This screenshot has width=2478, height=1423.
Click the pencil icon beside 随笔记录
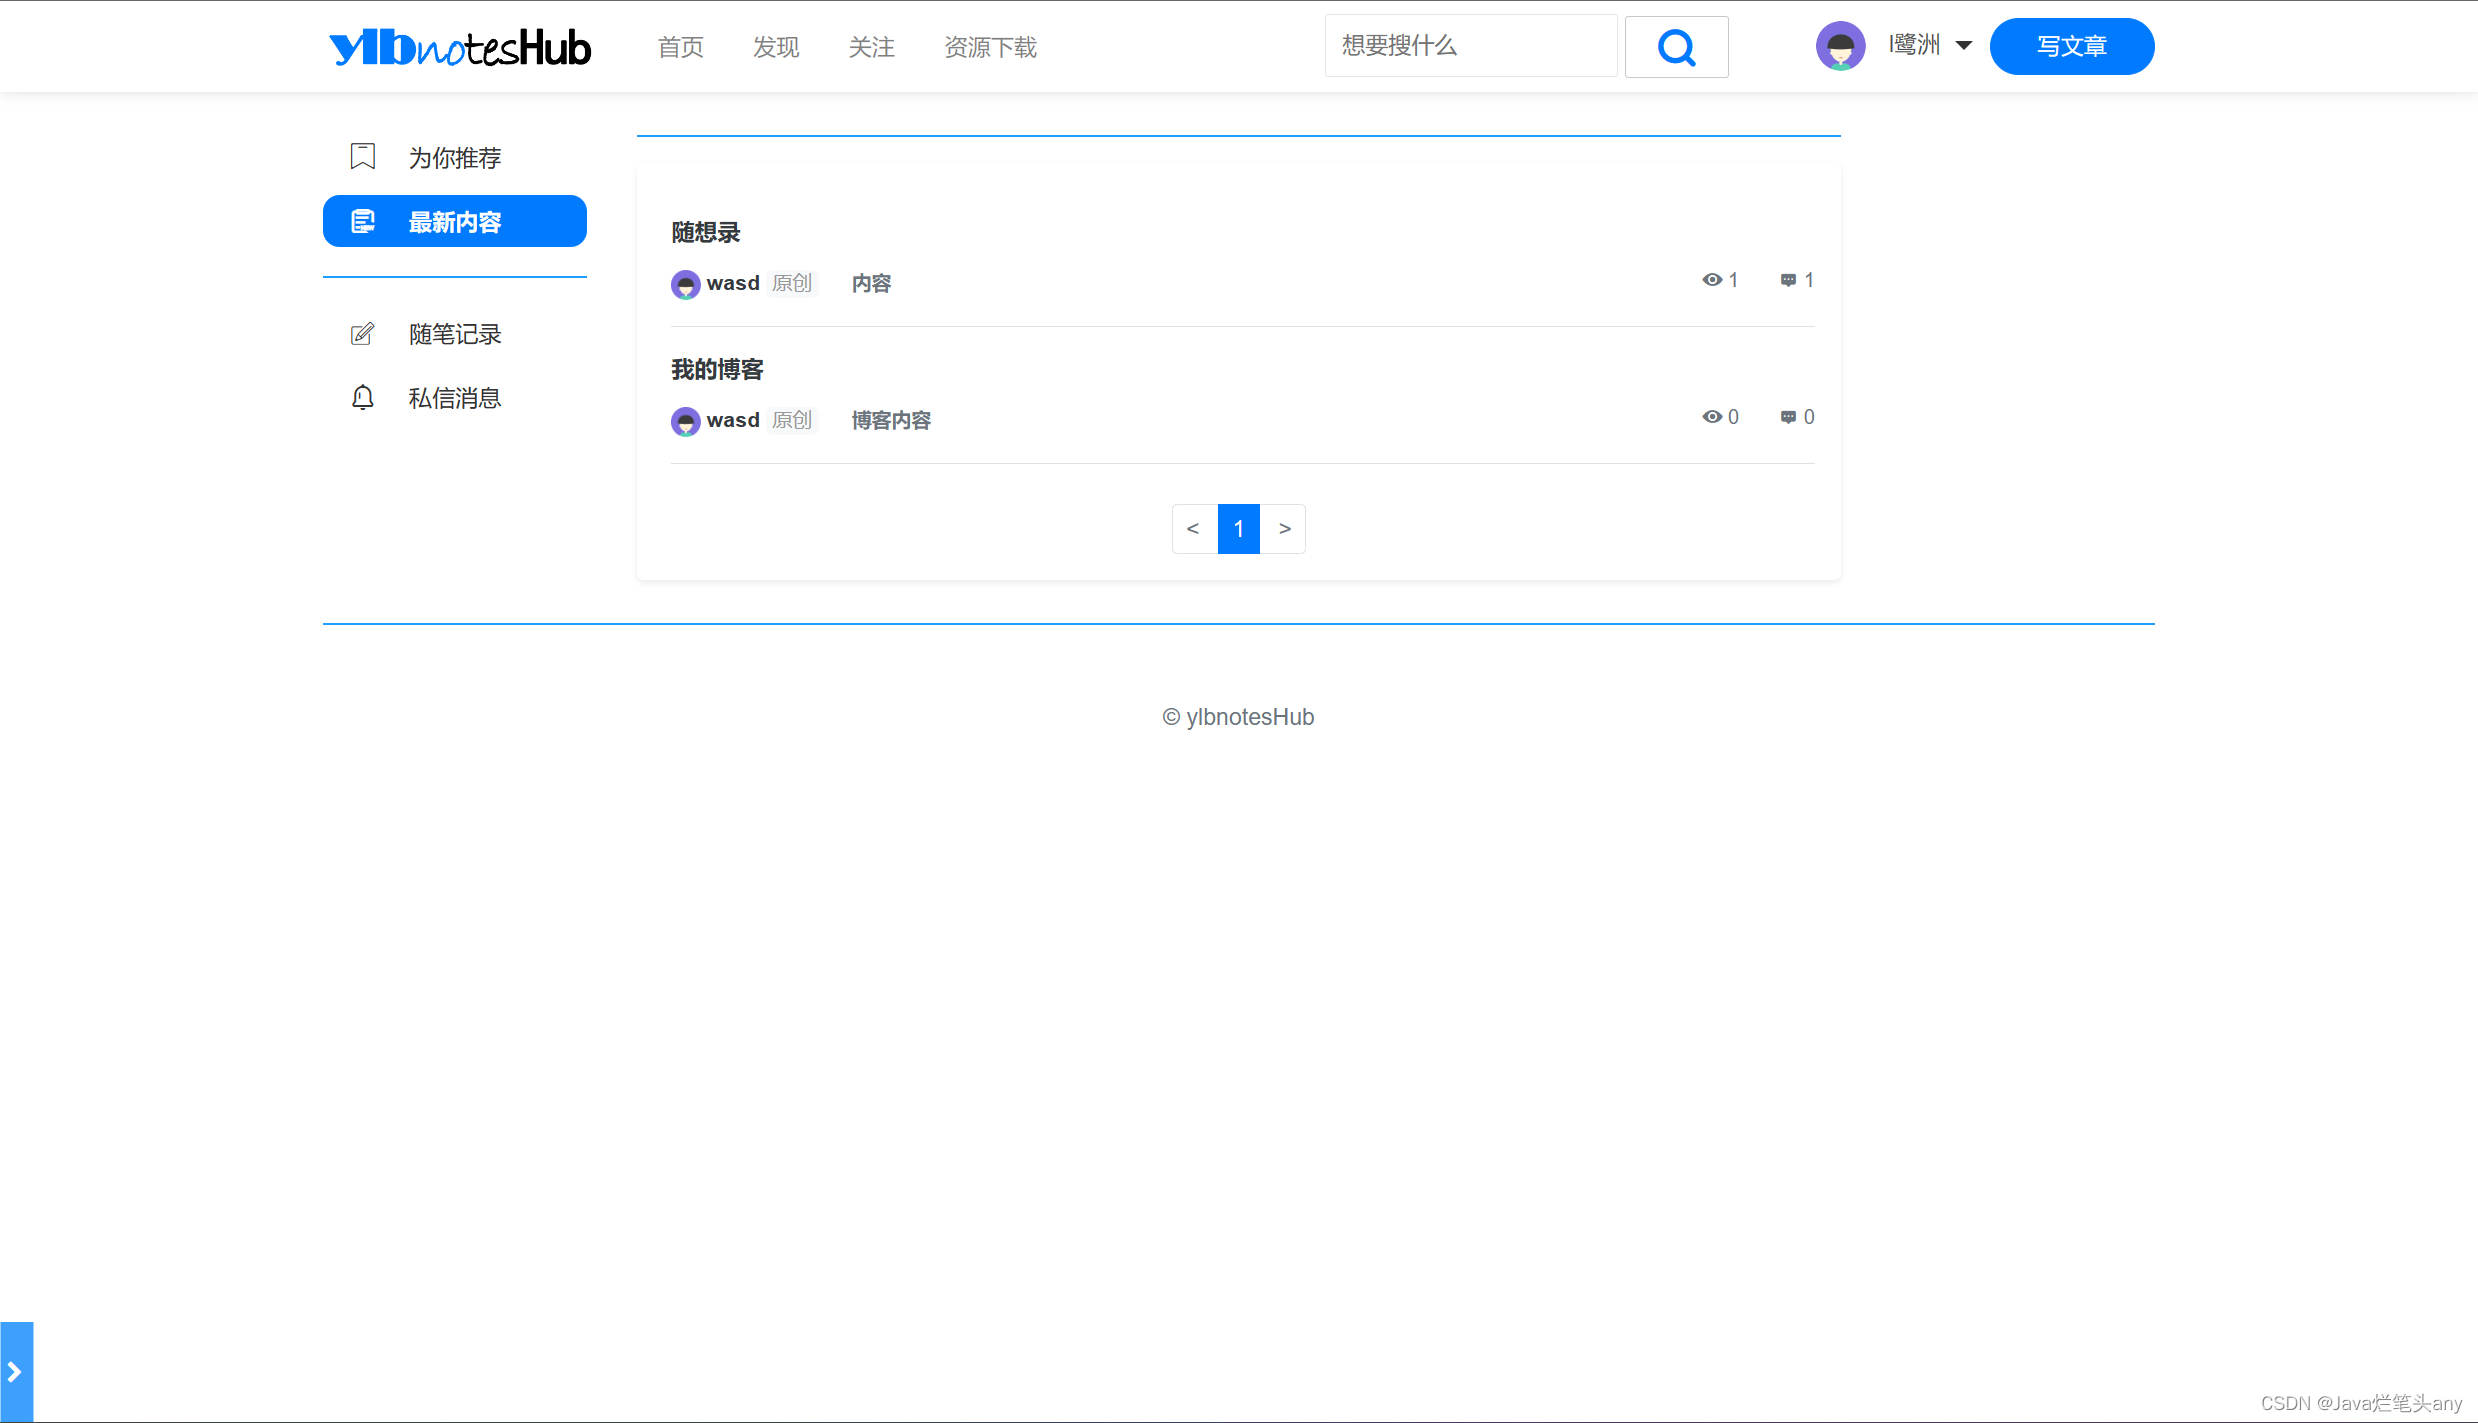point(362,334)
